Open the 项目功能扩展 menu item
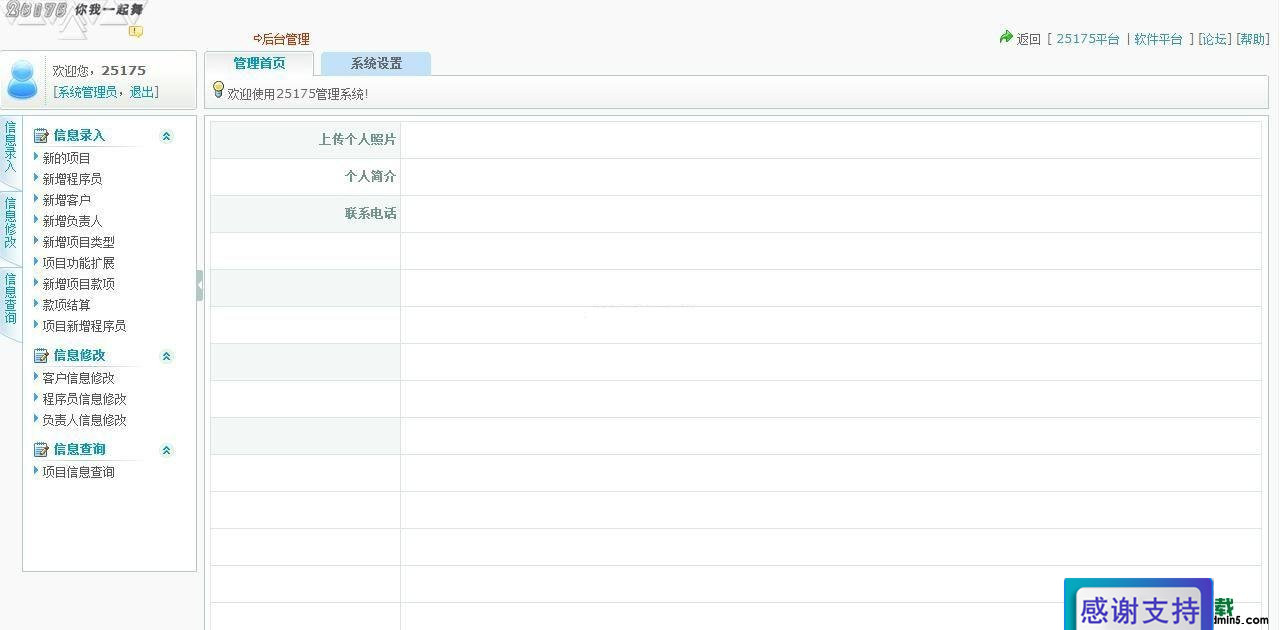Screen dimensions: 1280x630 (78, 263)
